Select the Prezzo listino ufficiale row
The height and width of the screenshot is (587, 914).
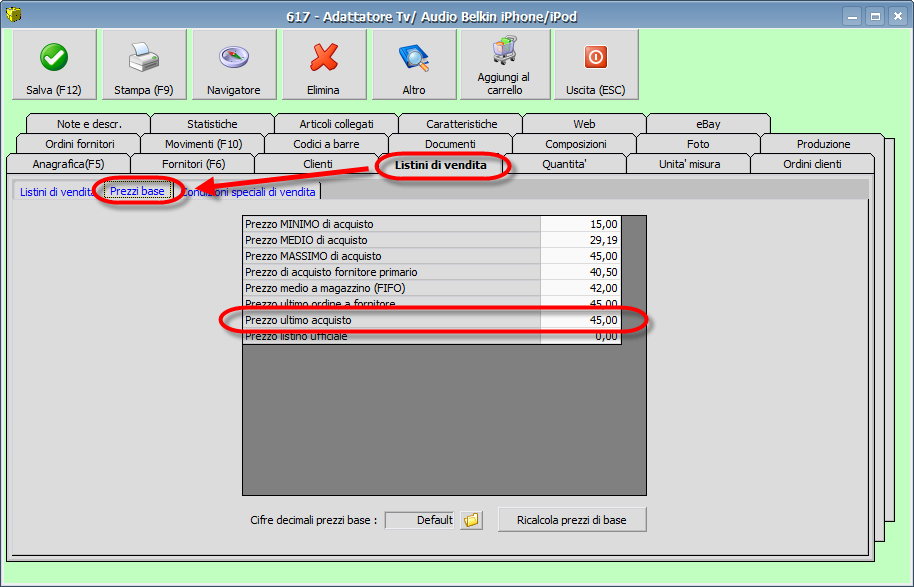coord(432,336)
